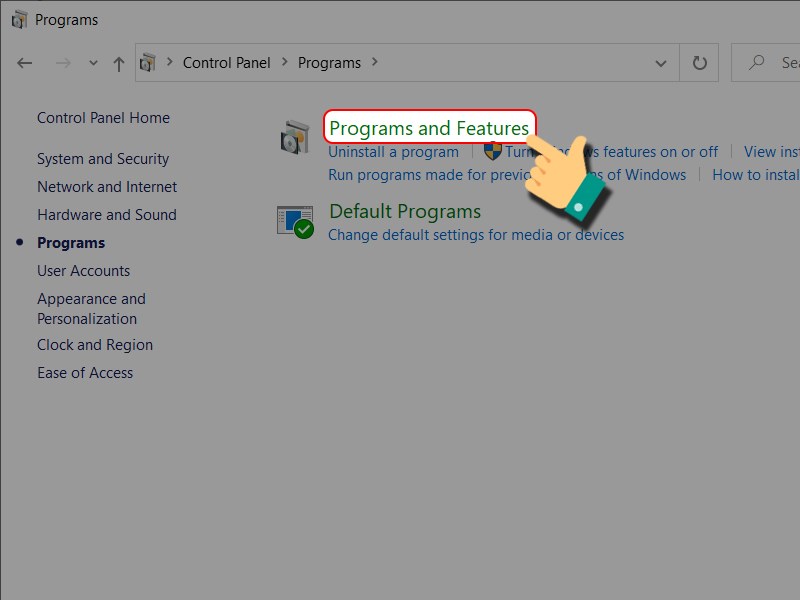Viewport: 800px width, 600px height.
Task: Navigate via the Control Panel breadcrumb item
Action: [x=227, y=62]
